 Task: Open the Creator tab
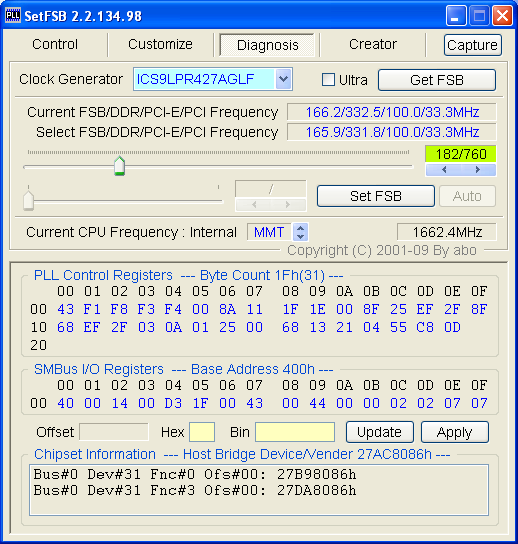click(x=373, y=44)
